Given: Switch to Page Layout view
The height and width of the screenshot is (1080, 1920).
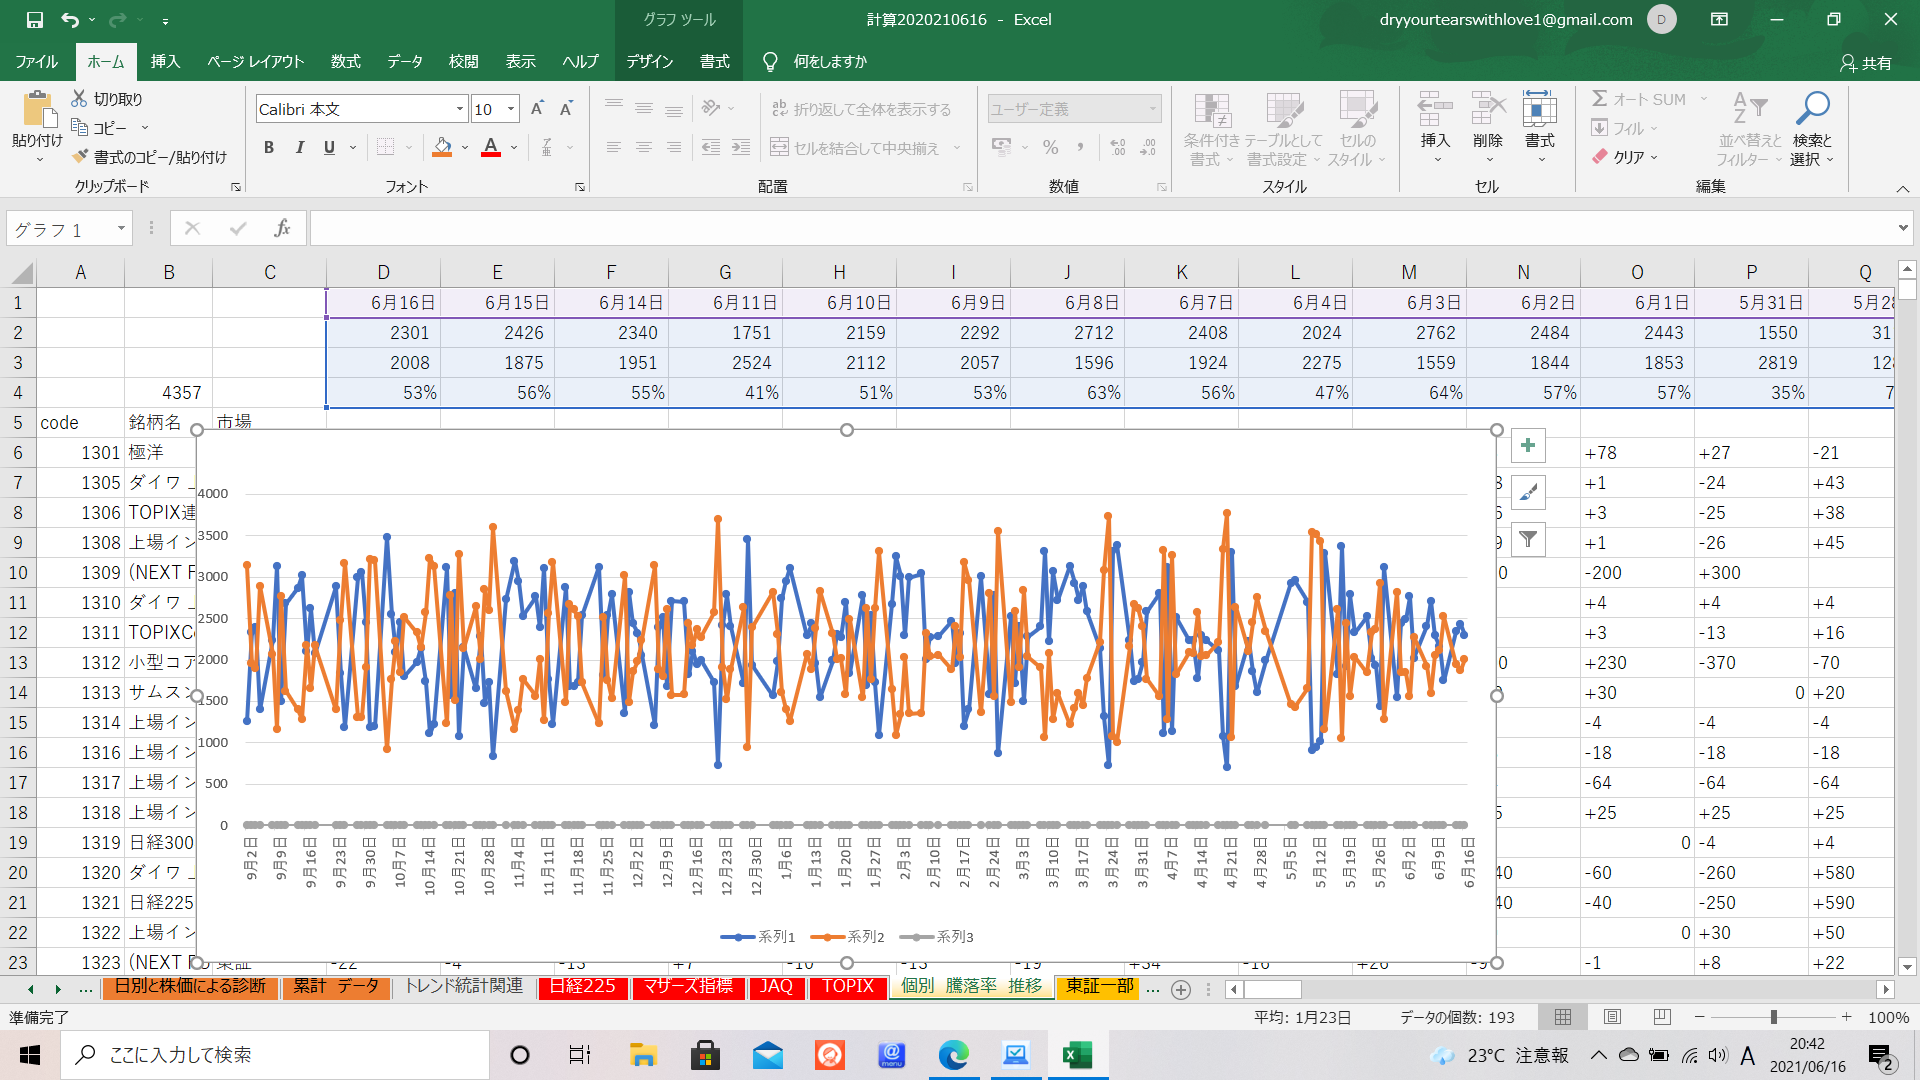Looking at the screenshot, I should (x=1612, y=1017).
